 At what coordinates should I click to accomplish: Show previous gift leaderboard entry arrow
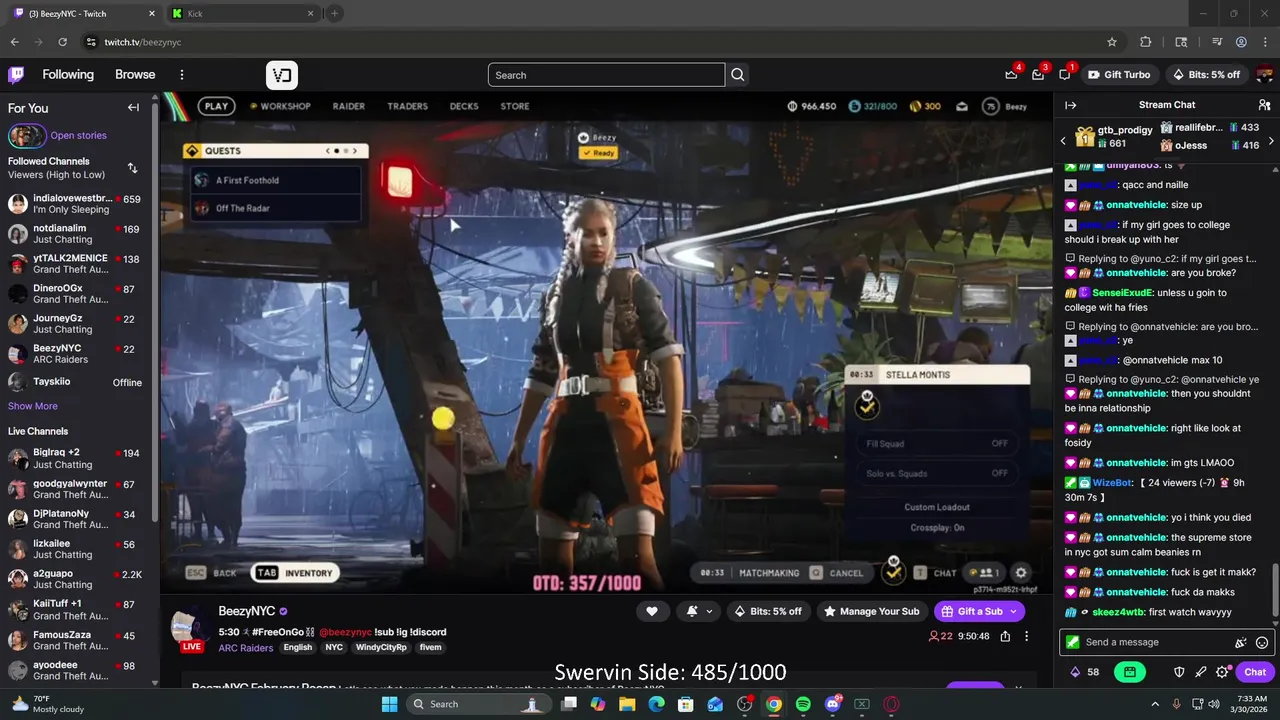(x=1063, y=141)
